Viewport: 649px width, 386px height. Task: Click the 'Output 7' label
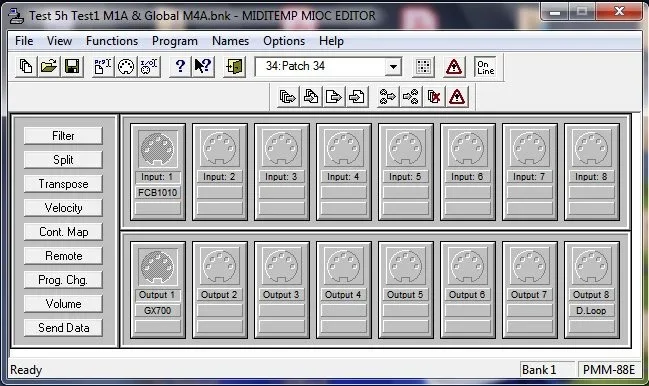530,295
